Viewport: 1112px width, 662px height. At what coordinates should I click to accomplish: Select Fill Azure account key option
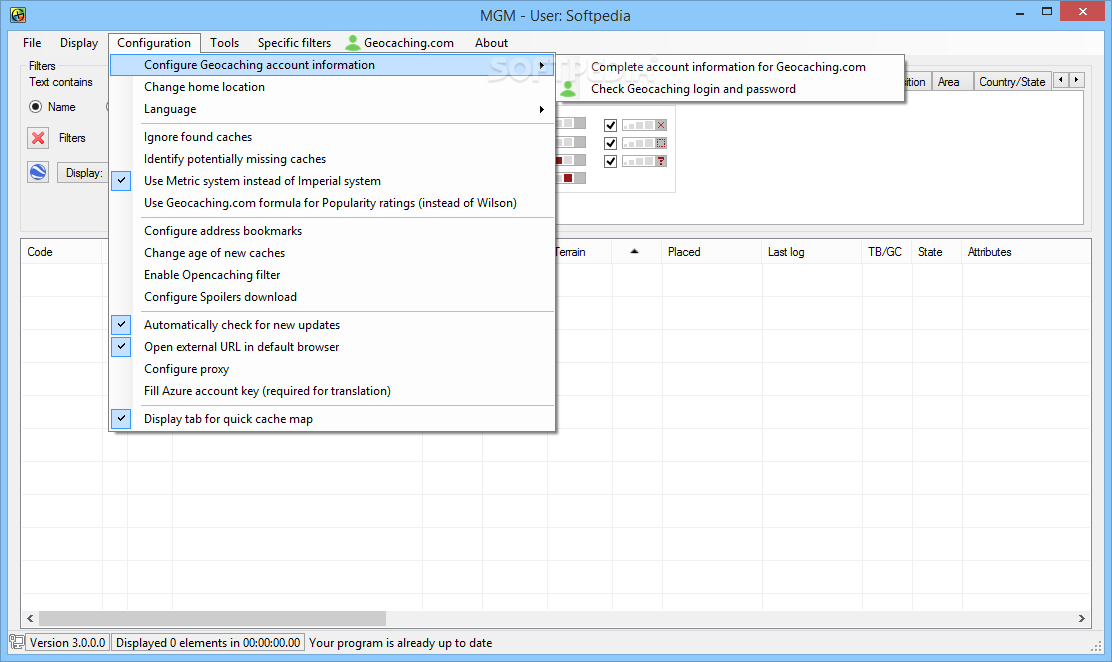(332, 391)
